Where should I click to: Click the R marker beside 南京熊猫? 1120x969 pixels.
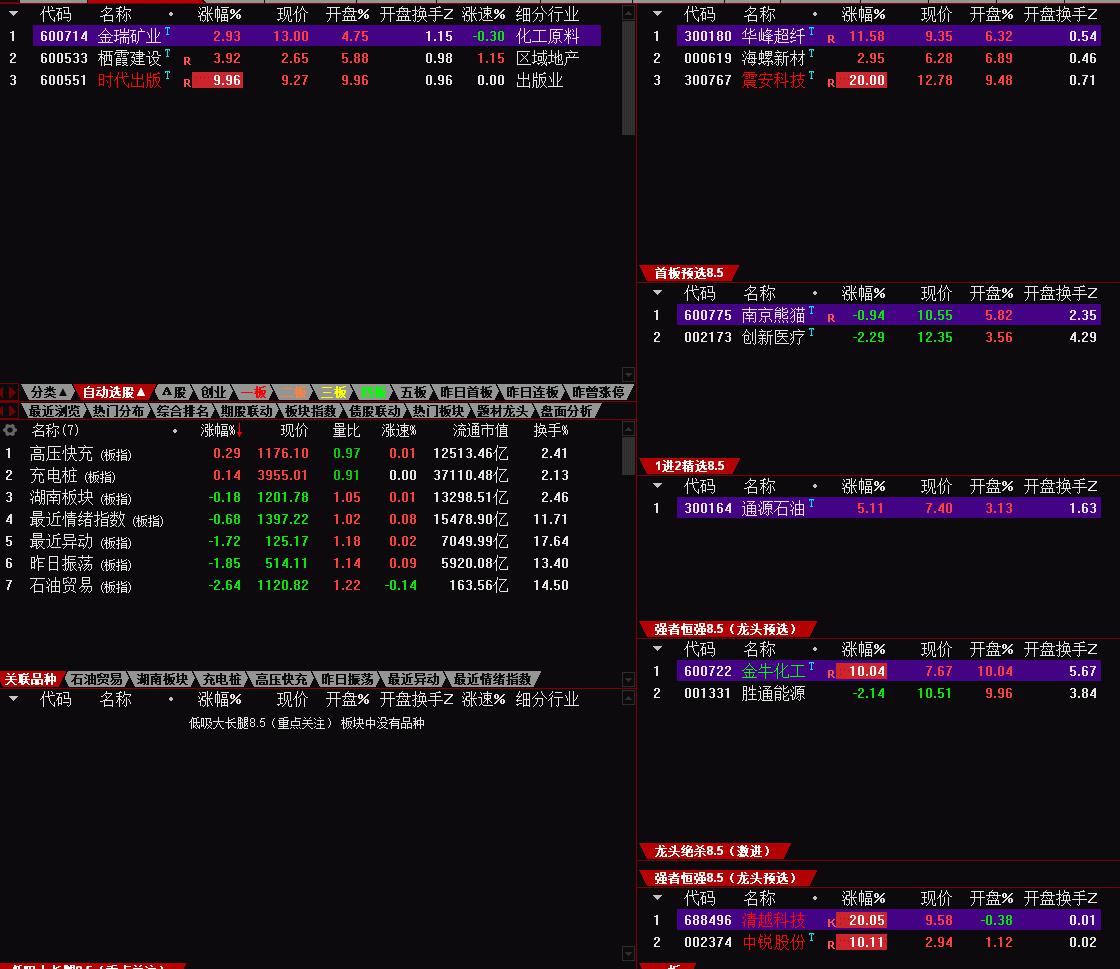tap(831, 318)
